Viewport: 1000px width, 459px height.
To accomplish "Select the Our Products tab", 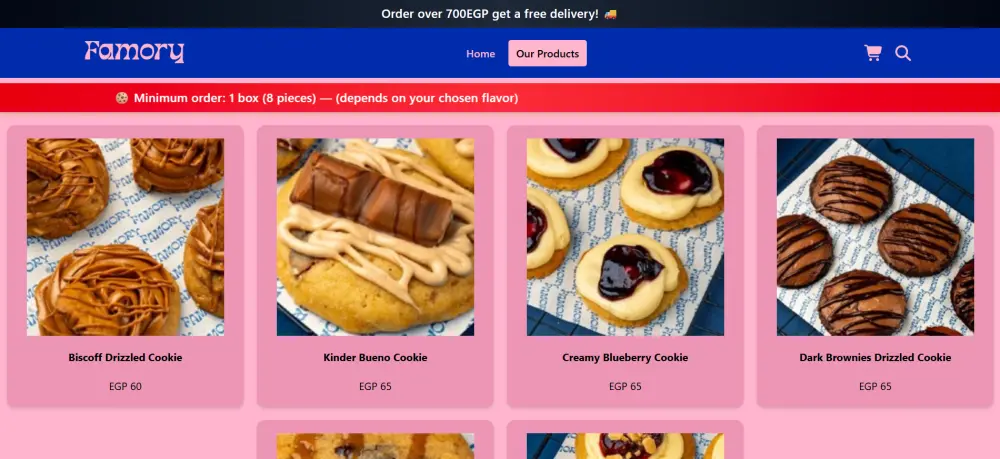I will (547, 54).
